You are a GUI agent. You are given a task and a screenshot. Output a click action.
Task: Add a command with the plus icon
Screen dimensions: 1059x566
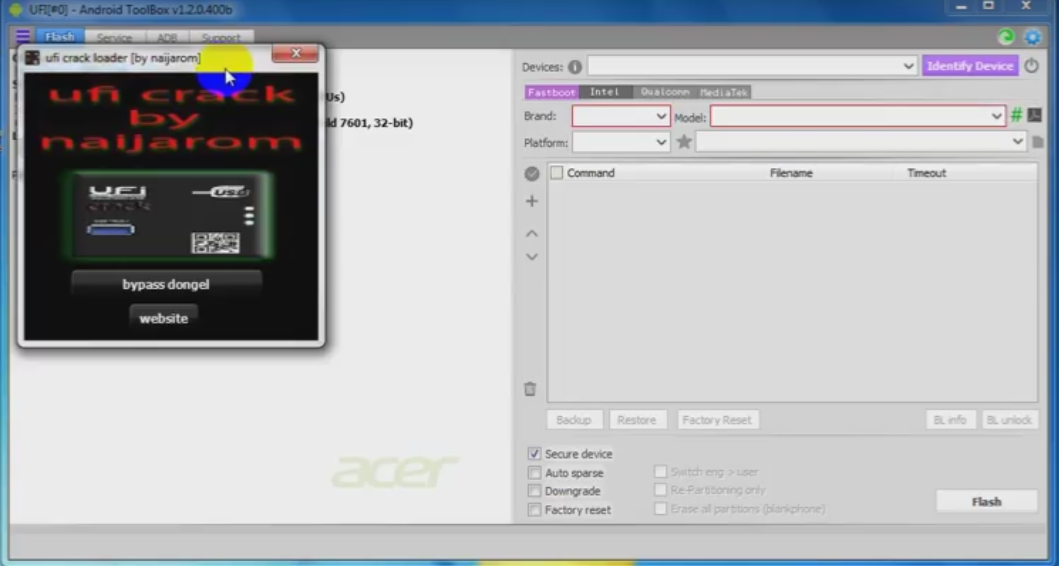pyautogui.click(x=532, y=201)
